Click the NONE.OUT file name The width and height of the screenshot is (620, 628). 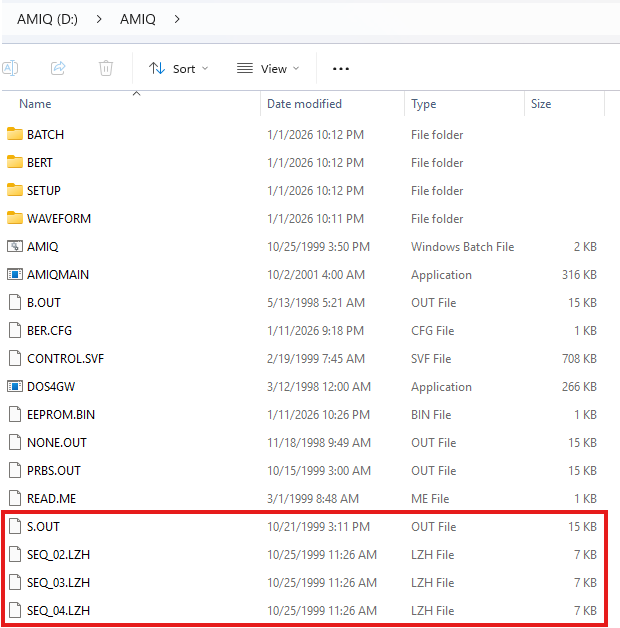click(x=56, y=443)
